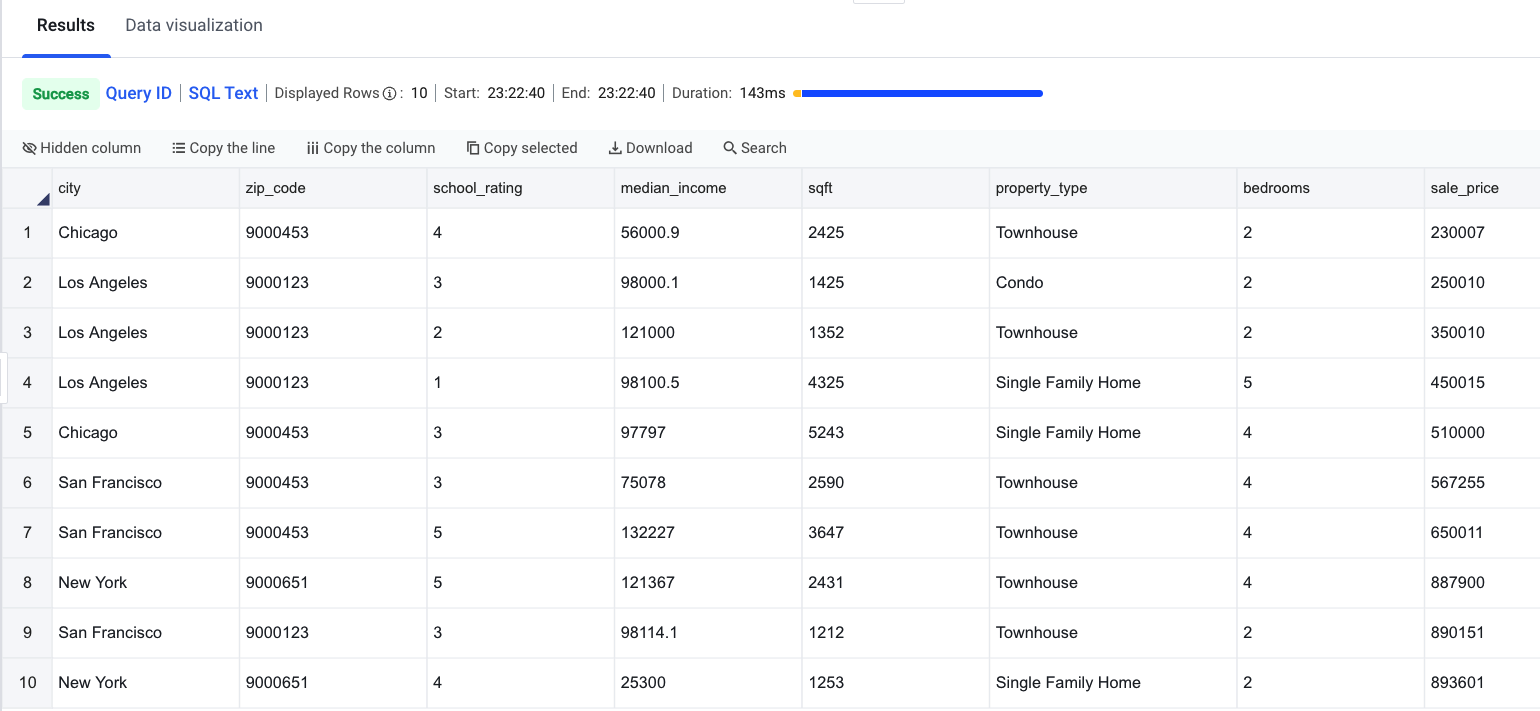This screenshot has height=711, width=1540.
Task: Open the Query ID link
Action: click(x=138, y=93)
